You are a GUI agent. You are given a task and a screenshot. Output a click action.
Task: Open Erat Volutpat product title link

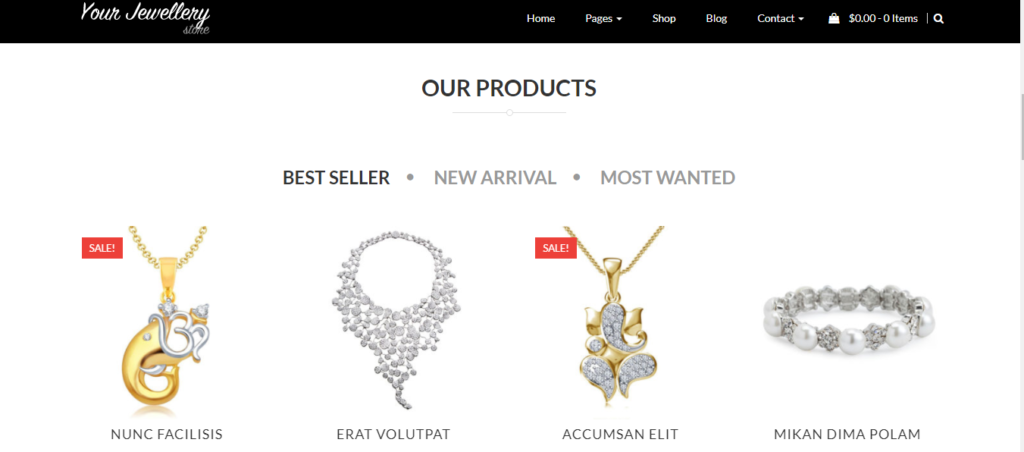(x=393, y=434)
